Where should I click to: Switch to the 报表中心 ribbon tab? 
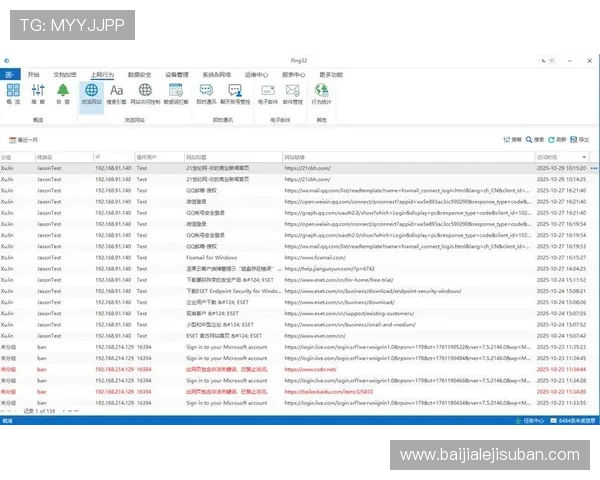[x=293, y=75]
